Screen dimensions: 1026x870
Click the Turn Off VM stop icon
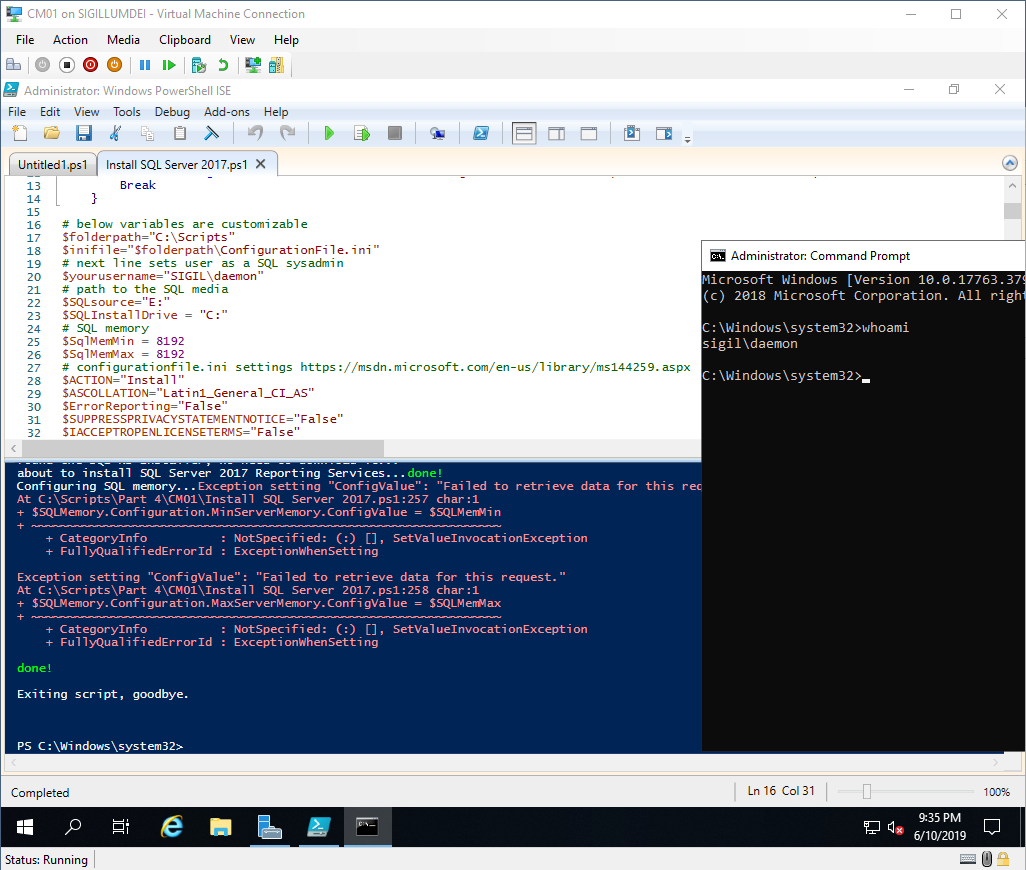click(67, 65)
